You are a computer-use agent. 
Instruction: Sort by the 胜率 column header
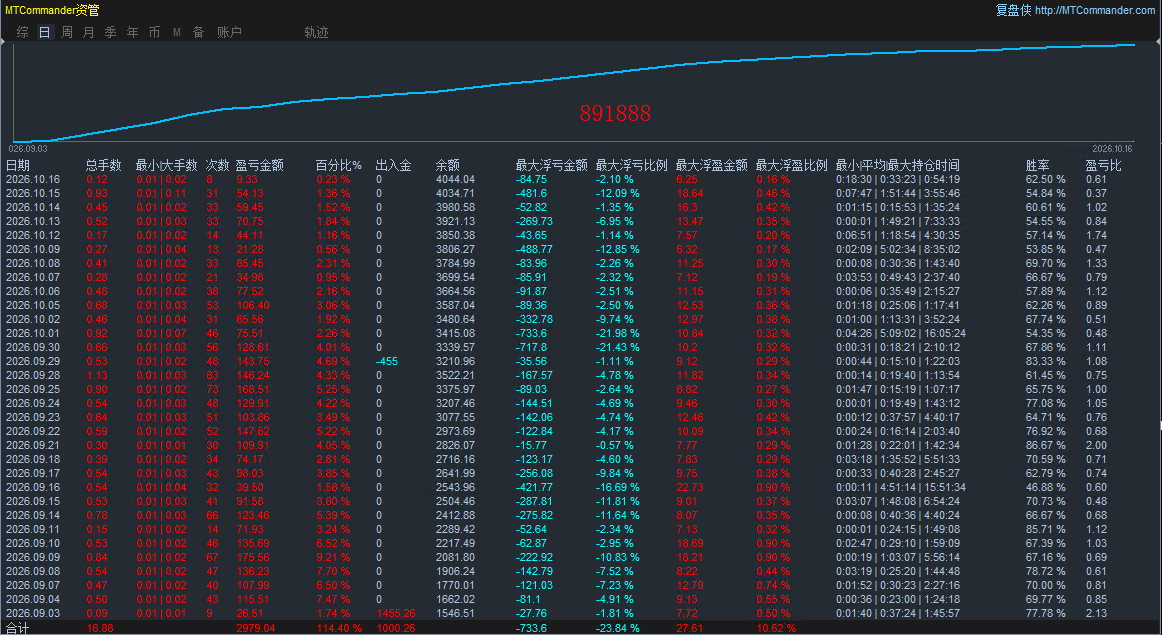pyautogui.click(x=1038, y=165)
